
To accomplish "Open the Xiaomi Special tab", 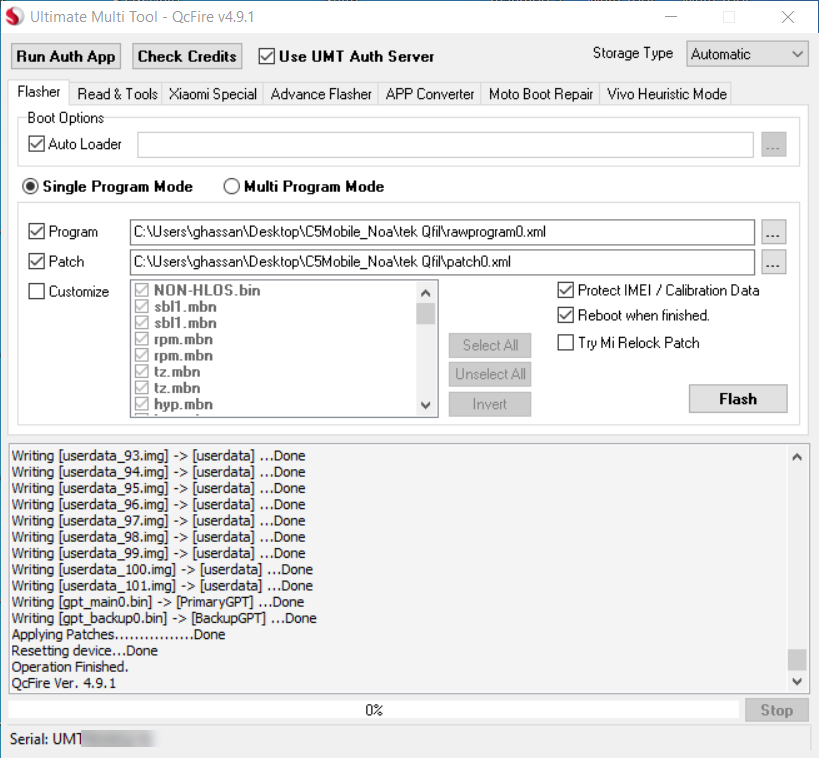I will [x=213, y=94].
